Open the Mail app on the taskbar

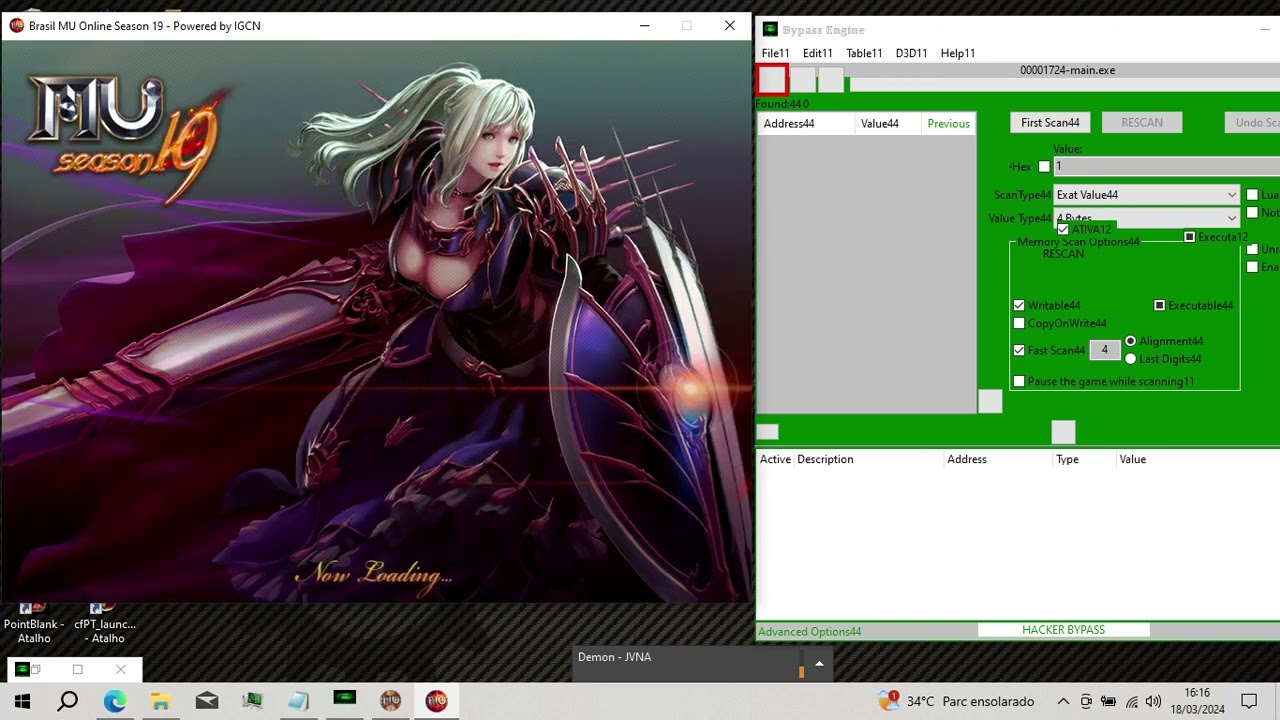[206, 701]
